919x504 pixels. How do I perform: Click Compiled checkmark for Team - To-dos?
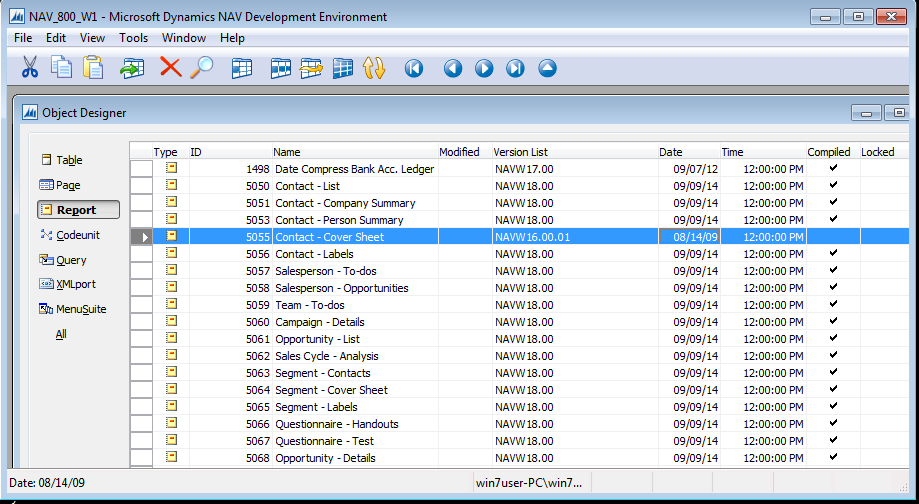[x=833, y=305]
